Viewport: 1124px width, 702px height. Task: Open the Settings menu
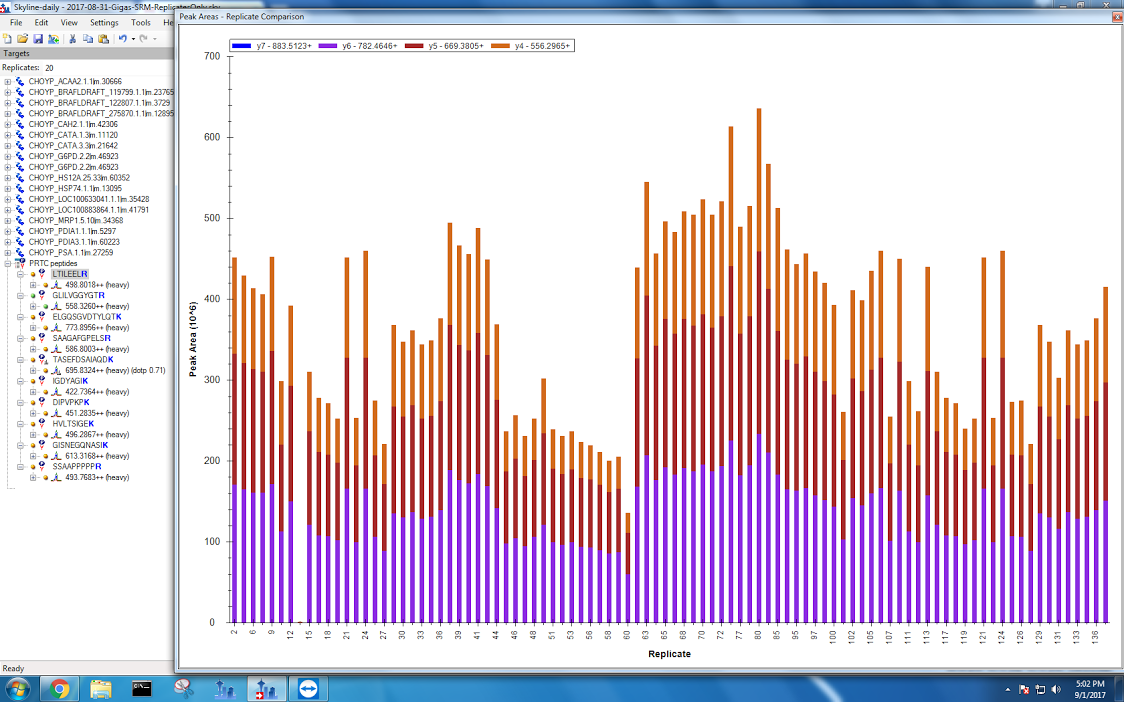pyautogui.click(x=103, y=22)
